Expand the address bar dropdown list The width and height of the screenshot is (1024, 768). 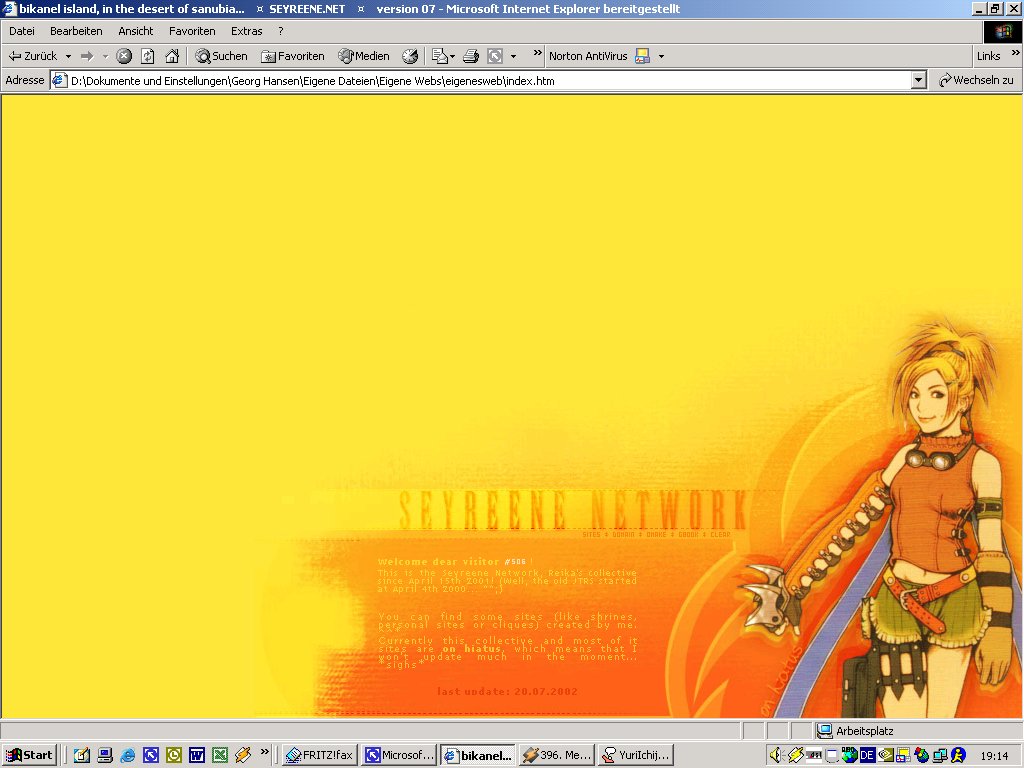[x=919, y=81]
